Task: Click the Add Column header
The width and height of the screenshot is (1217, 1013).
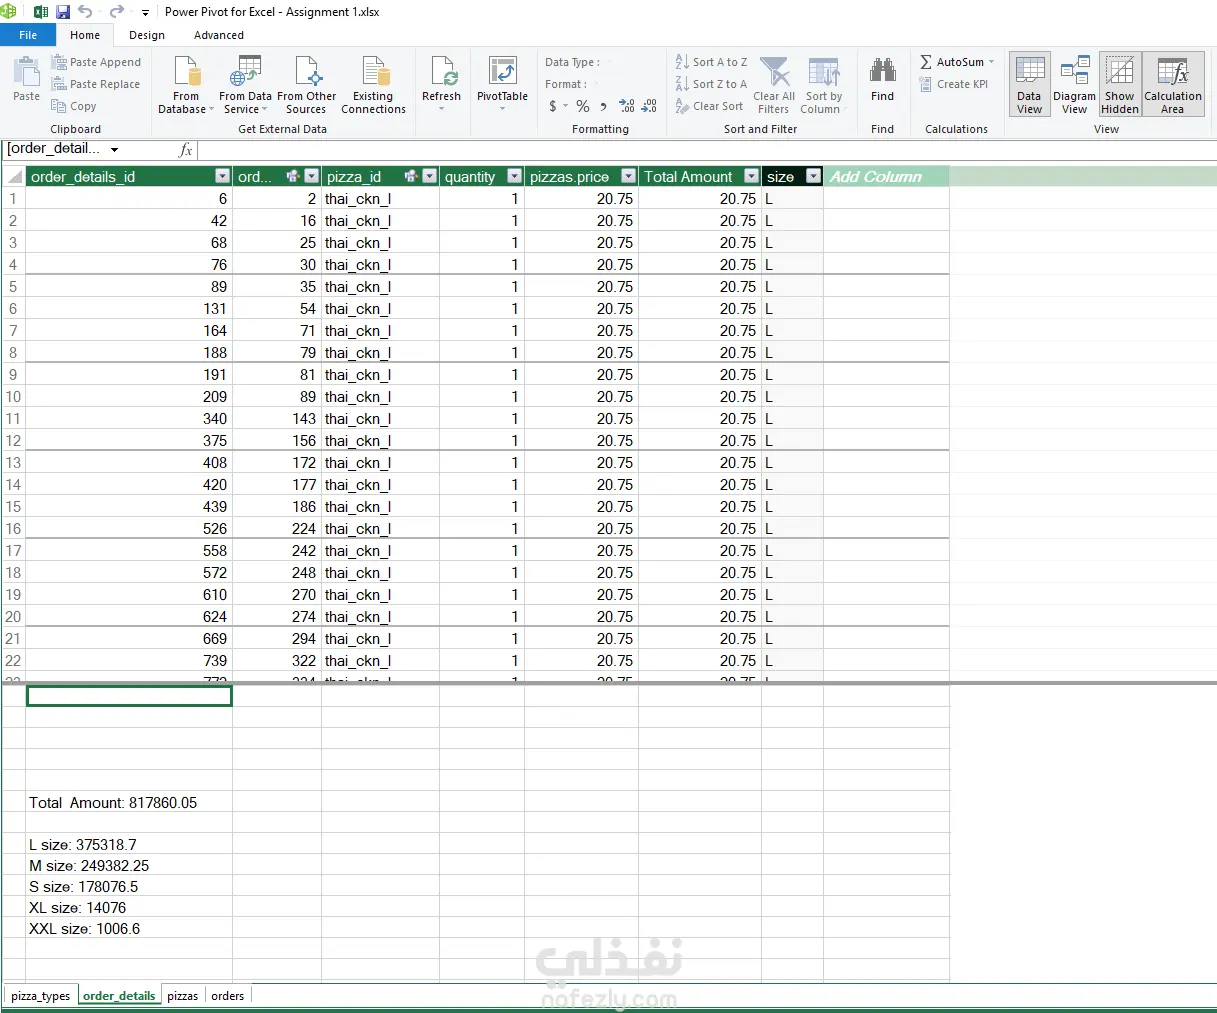Action: [886, 176]
